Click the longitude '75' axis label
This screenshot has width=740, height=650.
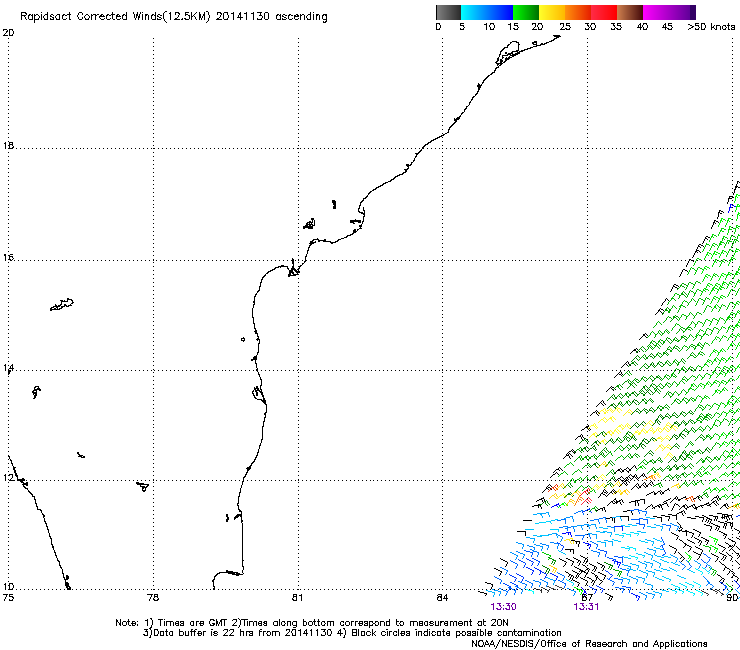click(8, 598)
